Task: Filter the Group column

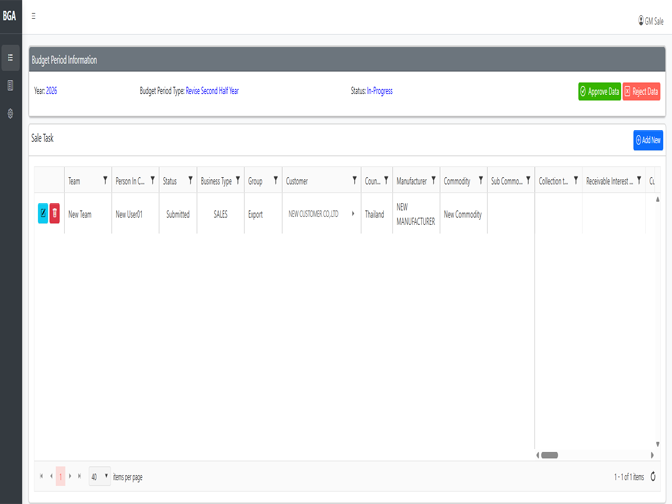Action: [276, 180]
